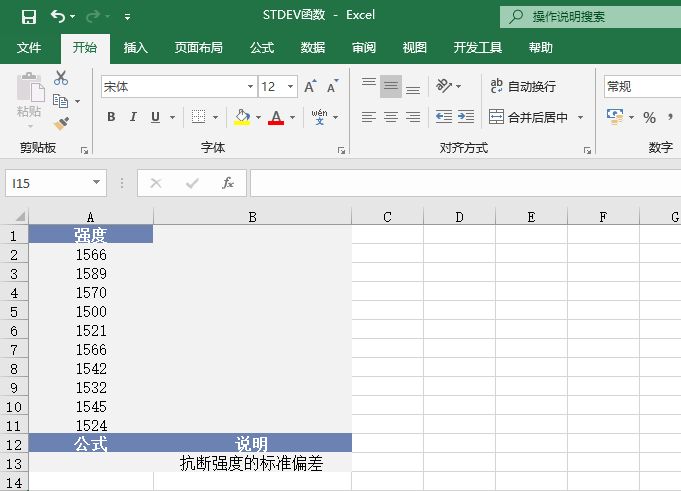Click the Undo arrow icon

(x=58, y=17)
